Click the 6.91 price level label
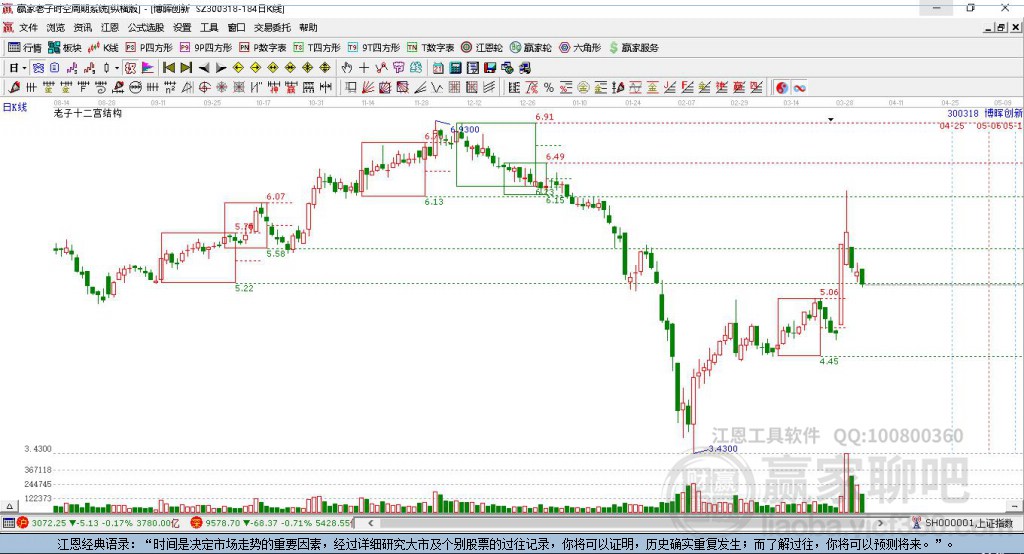This screenshot has height=554, width=1024. 544,117
